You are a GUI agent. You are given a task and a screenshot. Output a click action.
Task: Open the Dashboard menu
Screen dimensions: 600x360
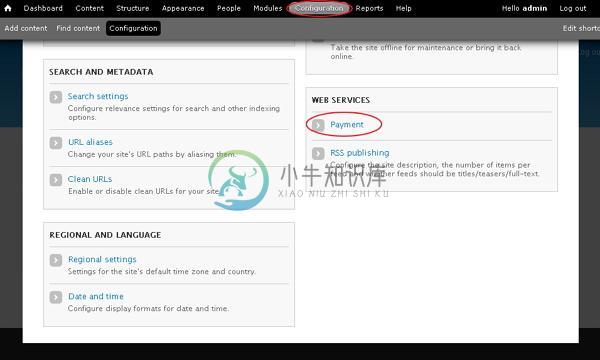point(43,8)
